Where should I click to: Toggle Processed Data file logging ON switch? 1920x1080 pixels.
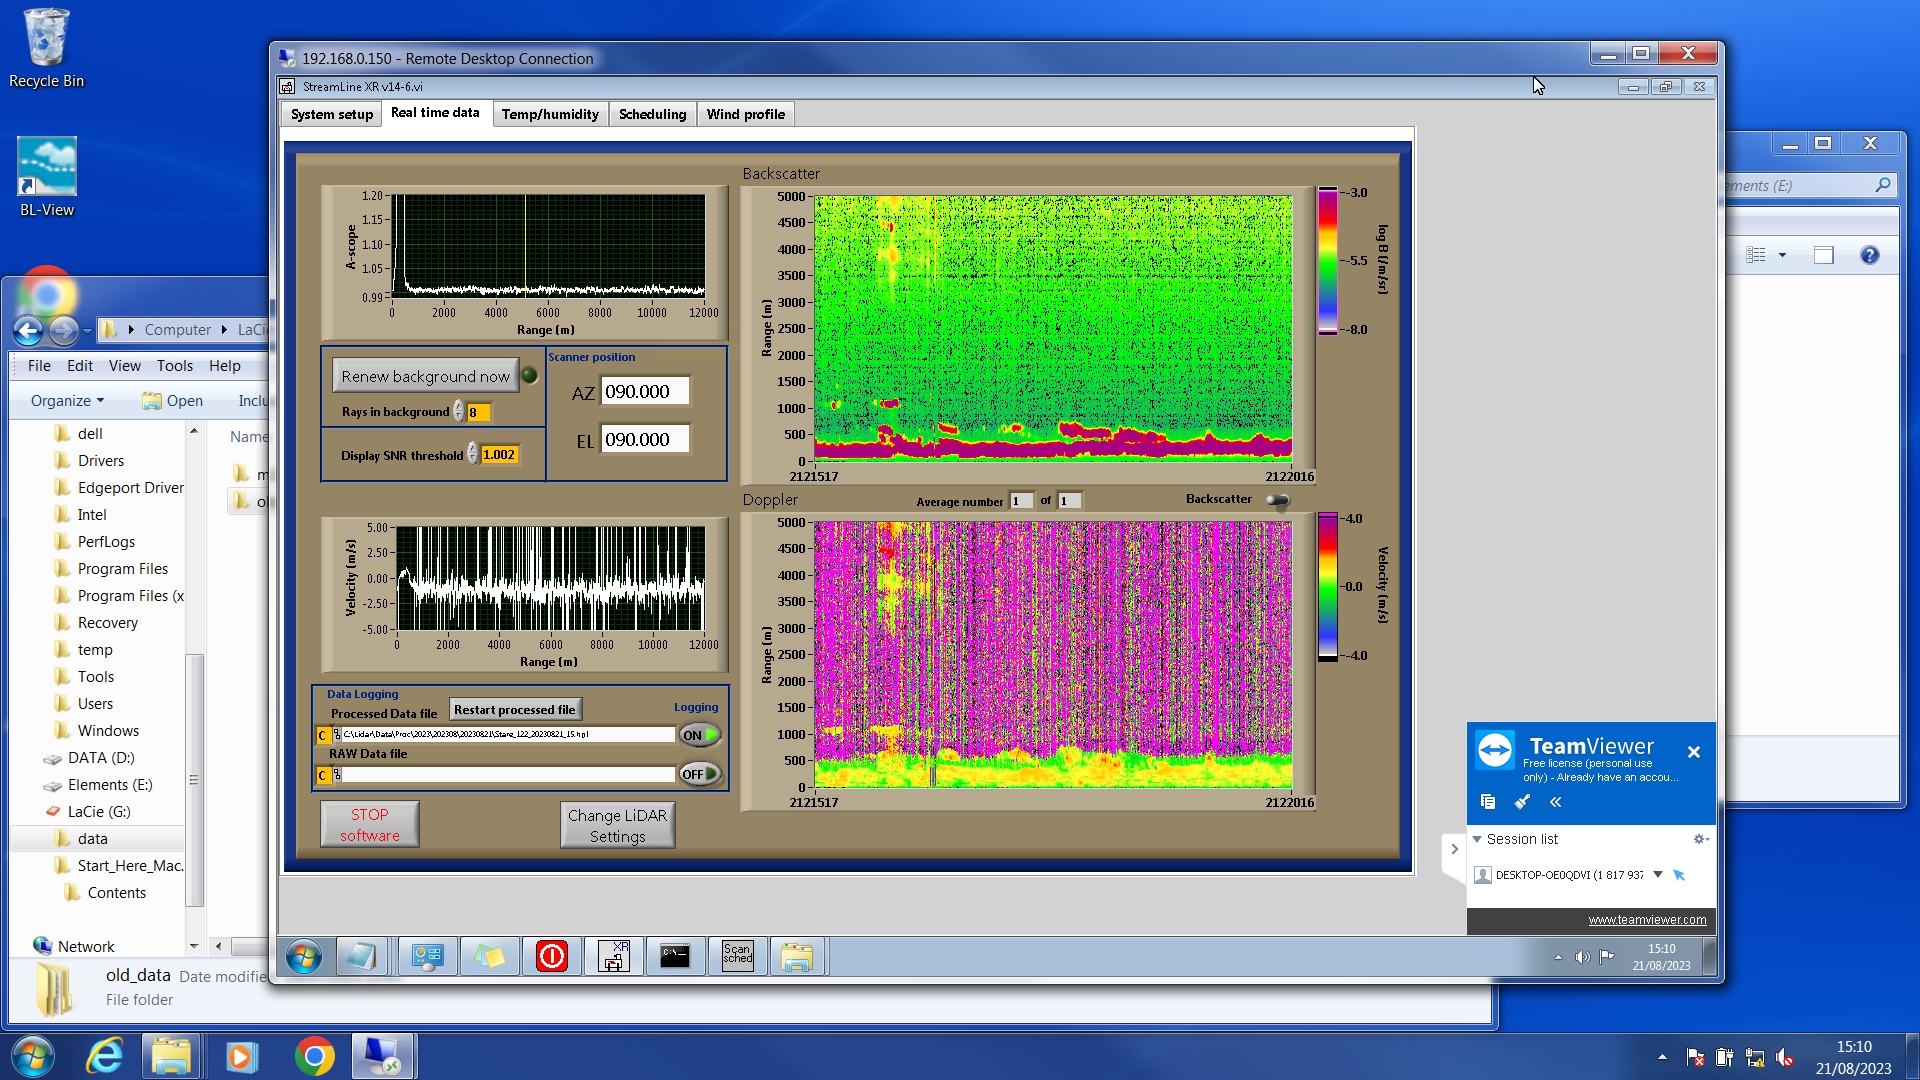click(700, 735)
